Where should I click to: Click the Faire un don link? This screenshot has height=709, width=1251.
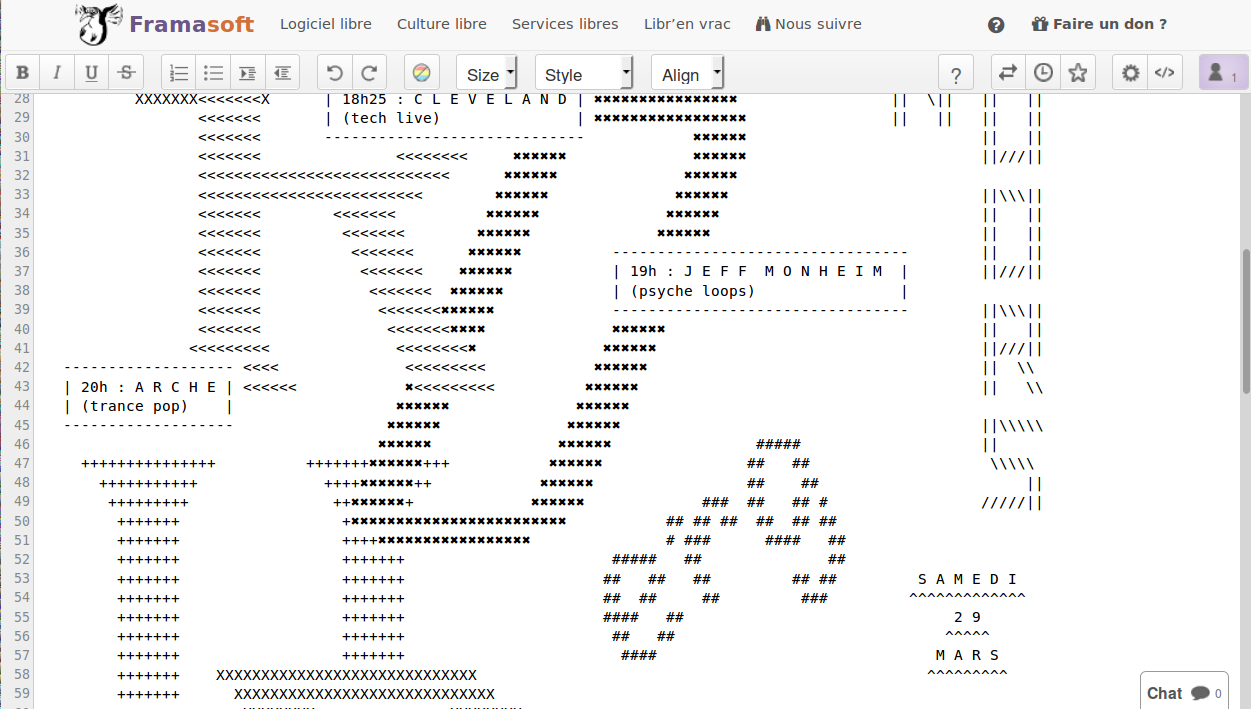click(x=1099, y=24)
